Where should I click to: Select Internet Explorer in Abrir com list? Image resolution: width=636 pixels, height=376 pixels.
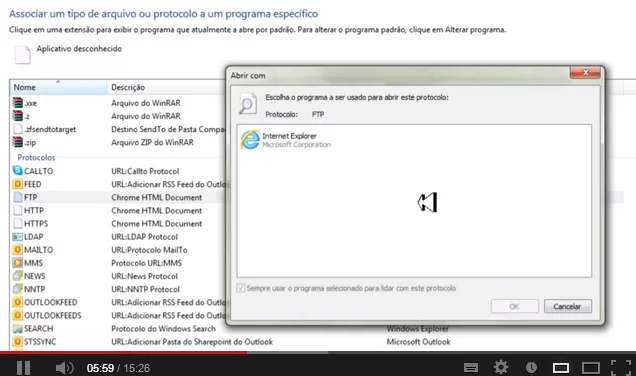coord(285,140)
